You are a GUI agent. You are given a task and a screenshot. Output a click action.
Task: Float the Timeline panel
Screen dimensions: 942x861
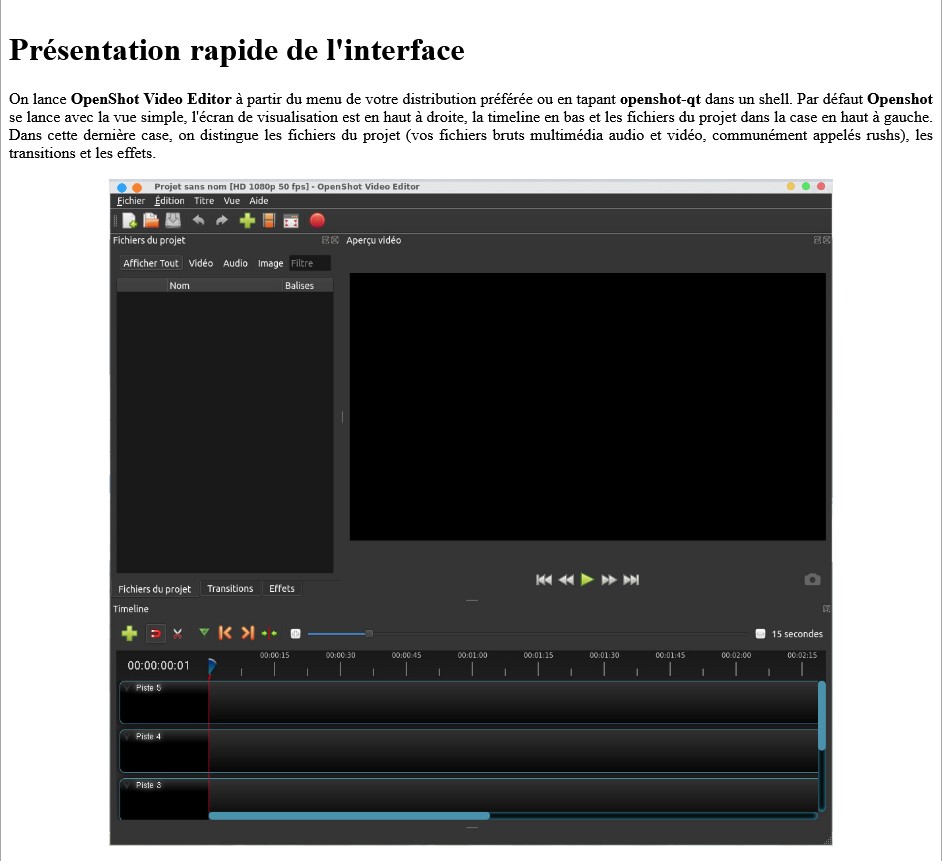(x=827, y=609)
